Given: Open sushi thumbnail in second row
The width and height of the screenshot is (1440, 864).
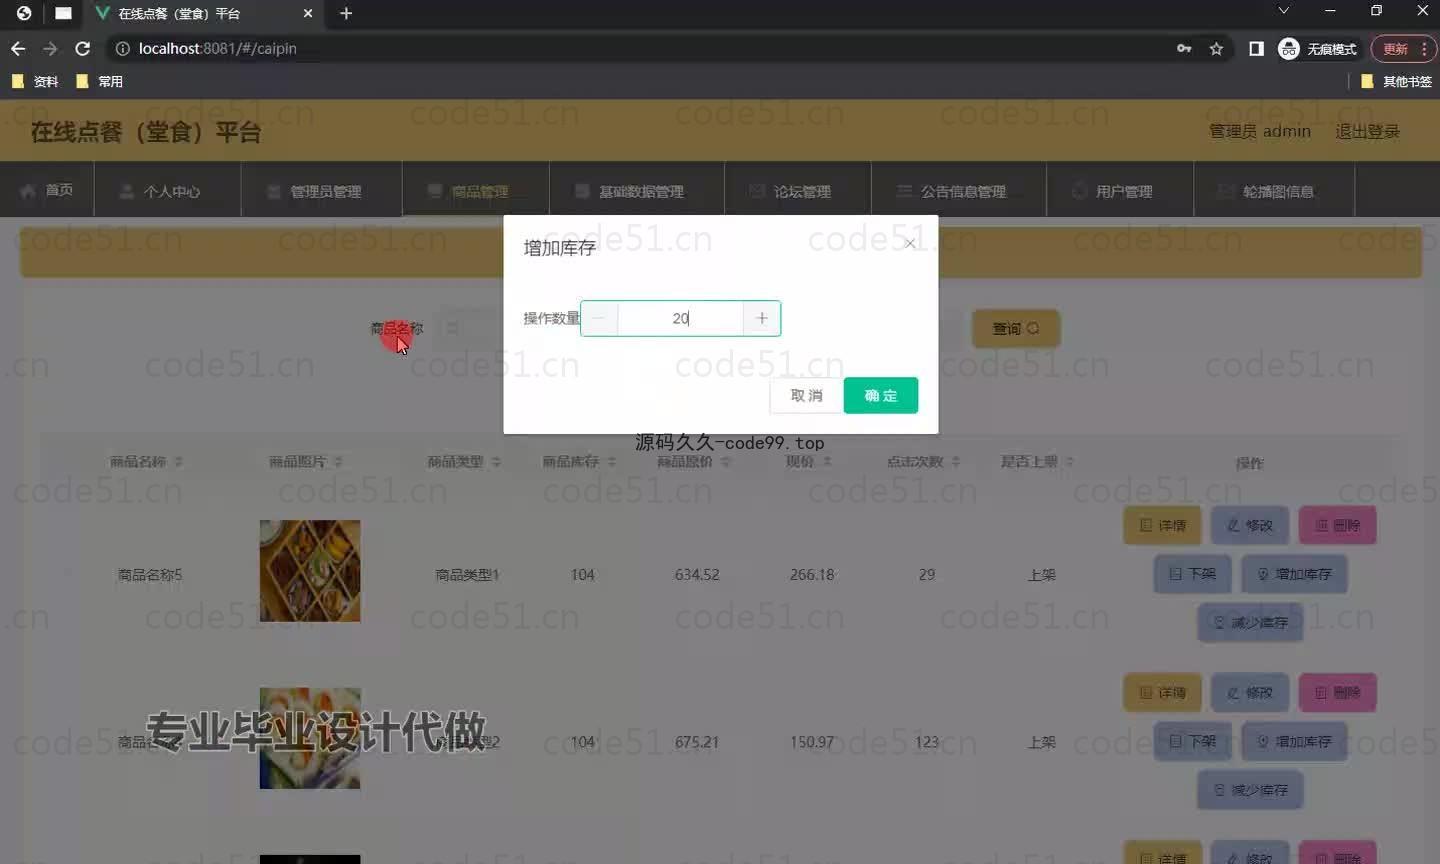Looking at the screenshot, I should pos(310,738).
